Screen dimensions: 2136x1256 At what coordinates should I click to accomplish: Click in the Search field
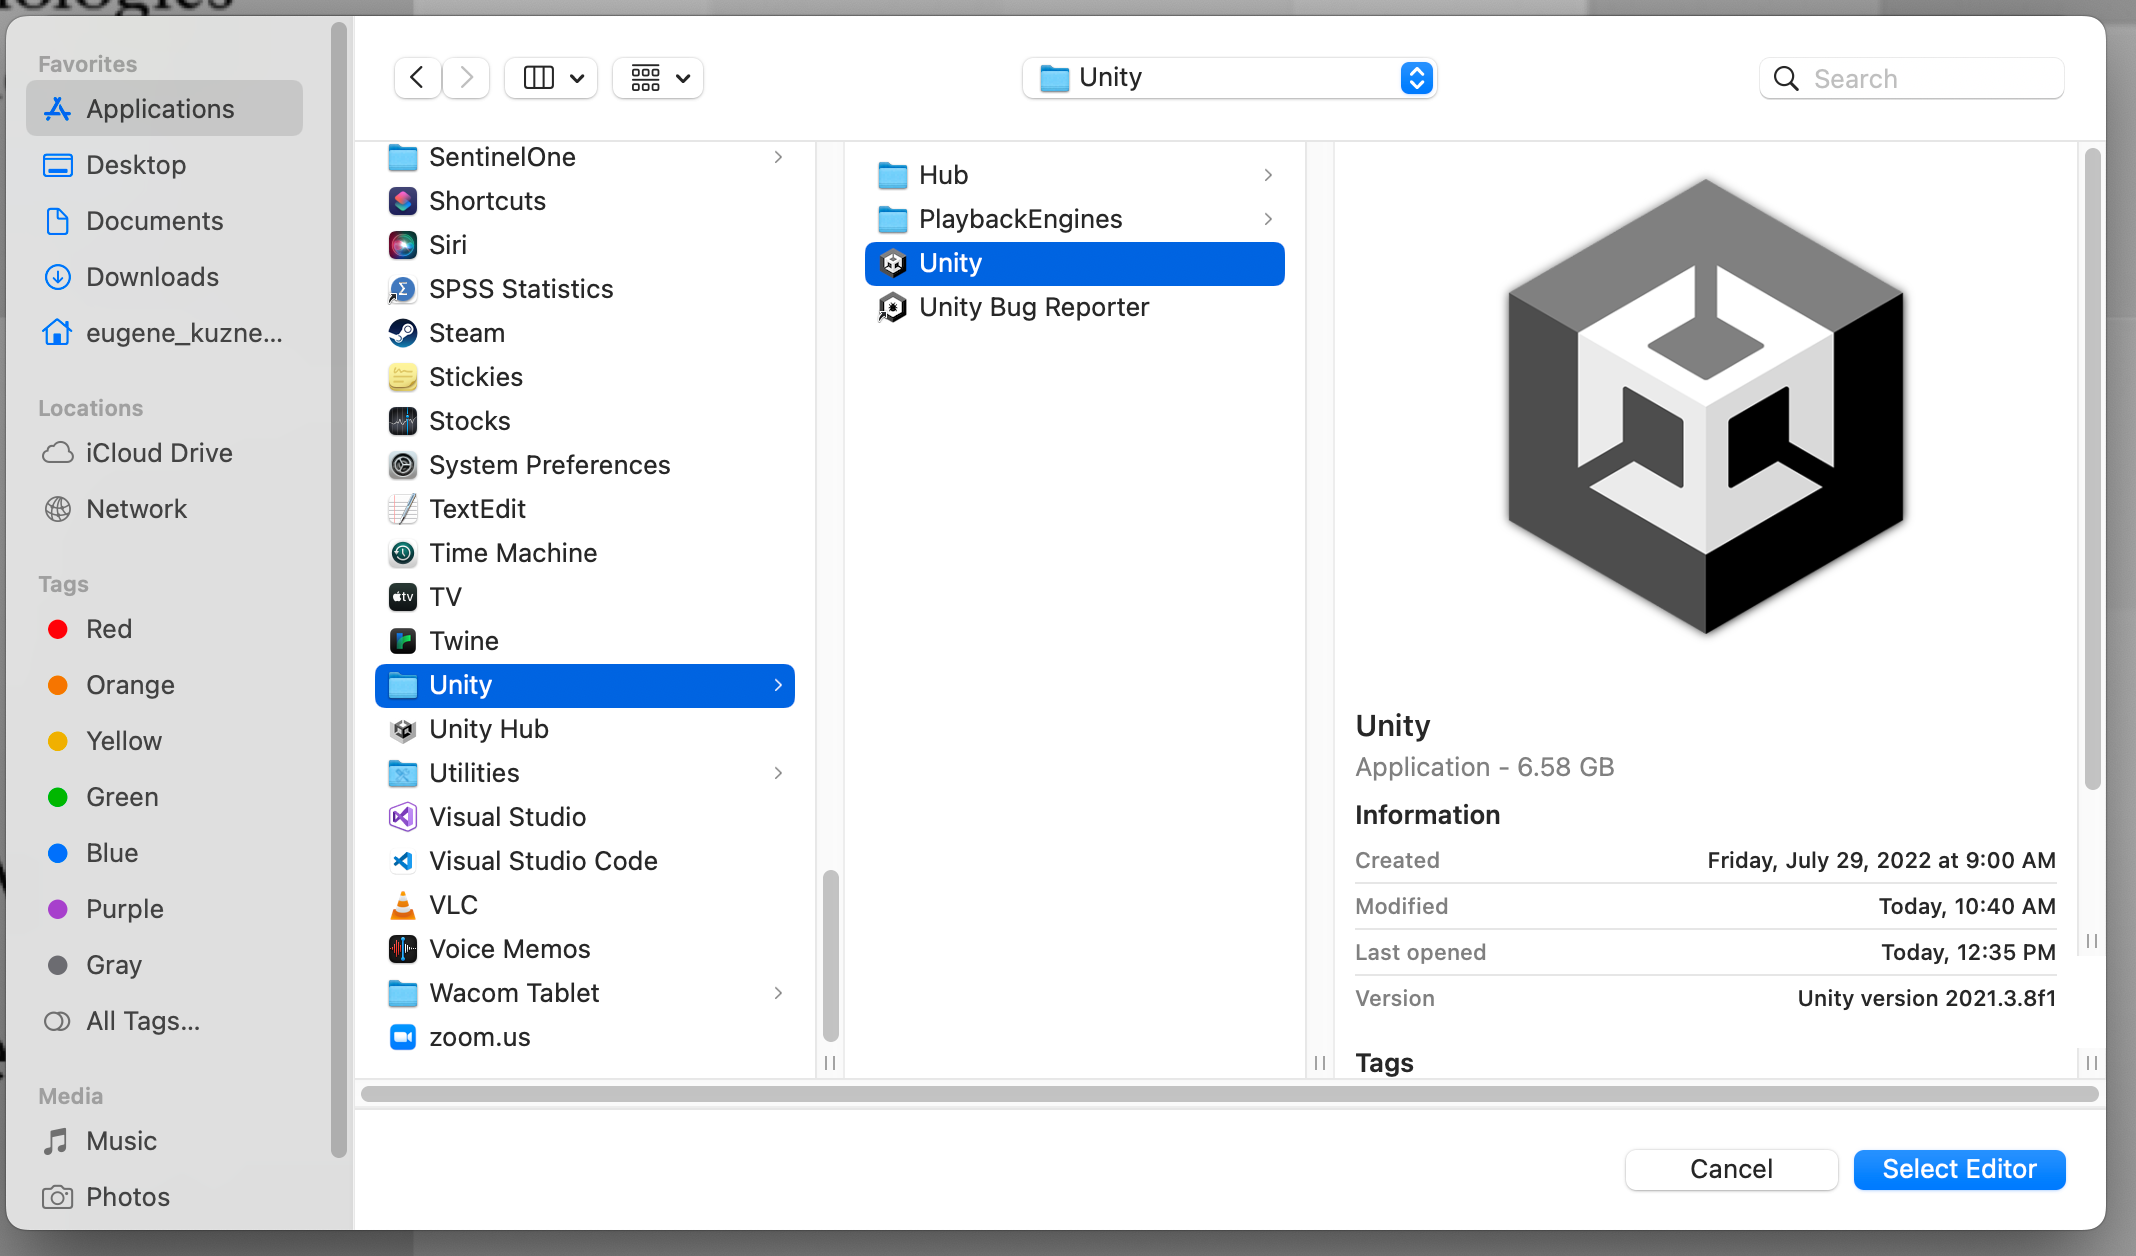(x=1911, y=78)
